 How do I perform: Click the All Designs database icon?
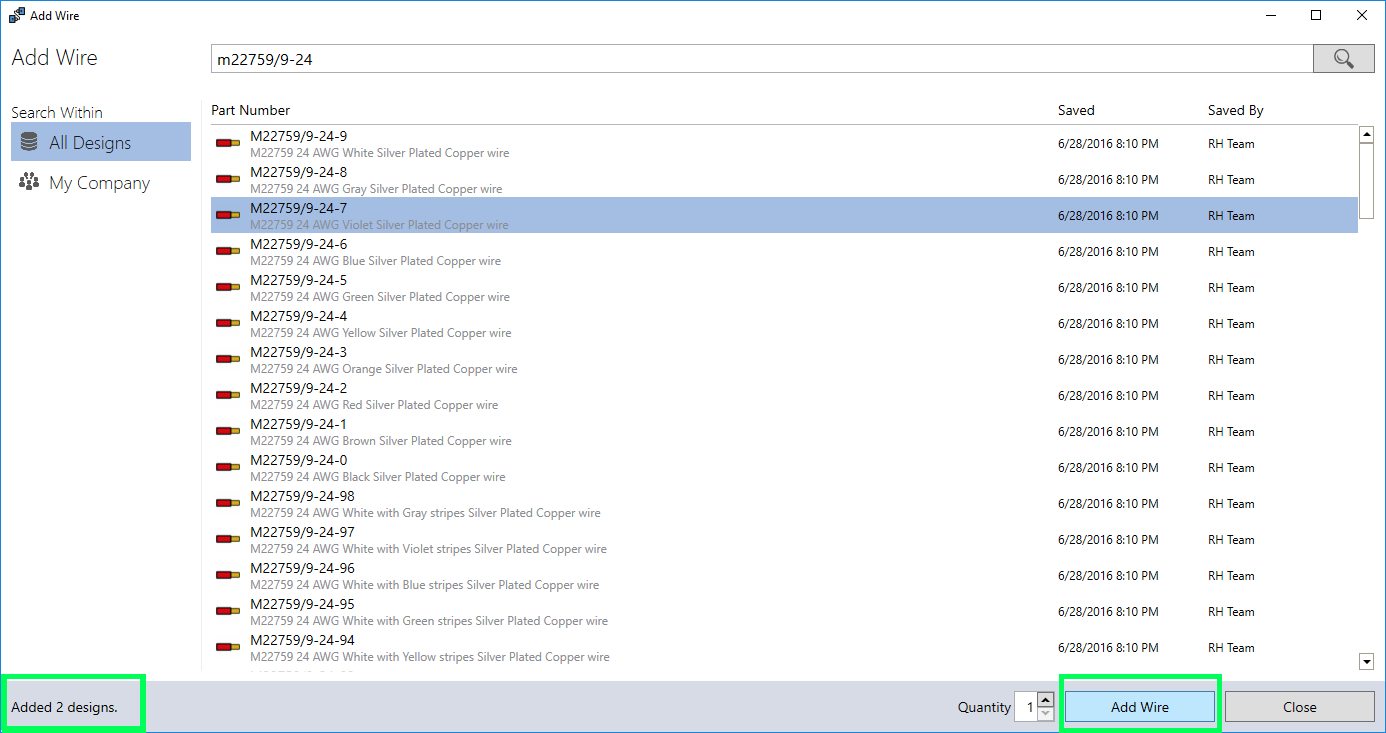pyautogui.click(x=29, y=142)
